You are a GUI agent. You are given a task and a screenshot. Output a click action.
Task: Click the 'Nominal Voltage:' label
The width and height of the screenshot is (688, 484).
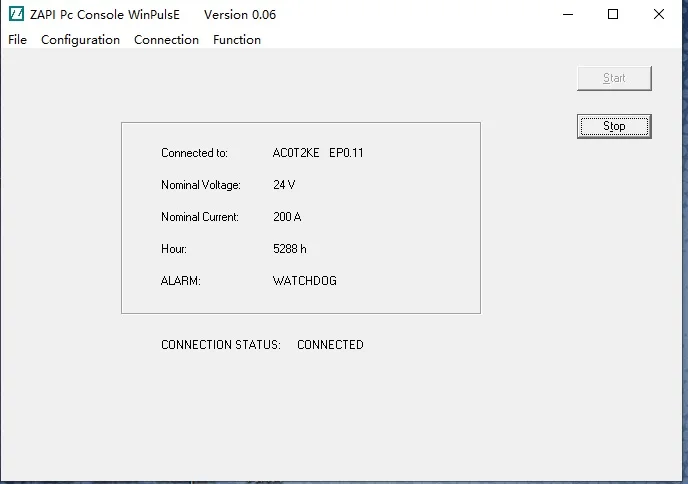tap(201, 185)
